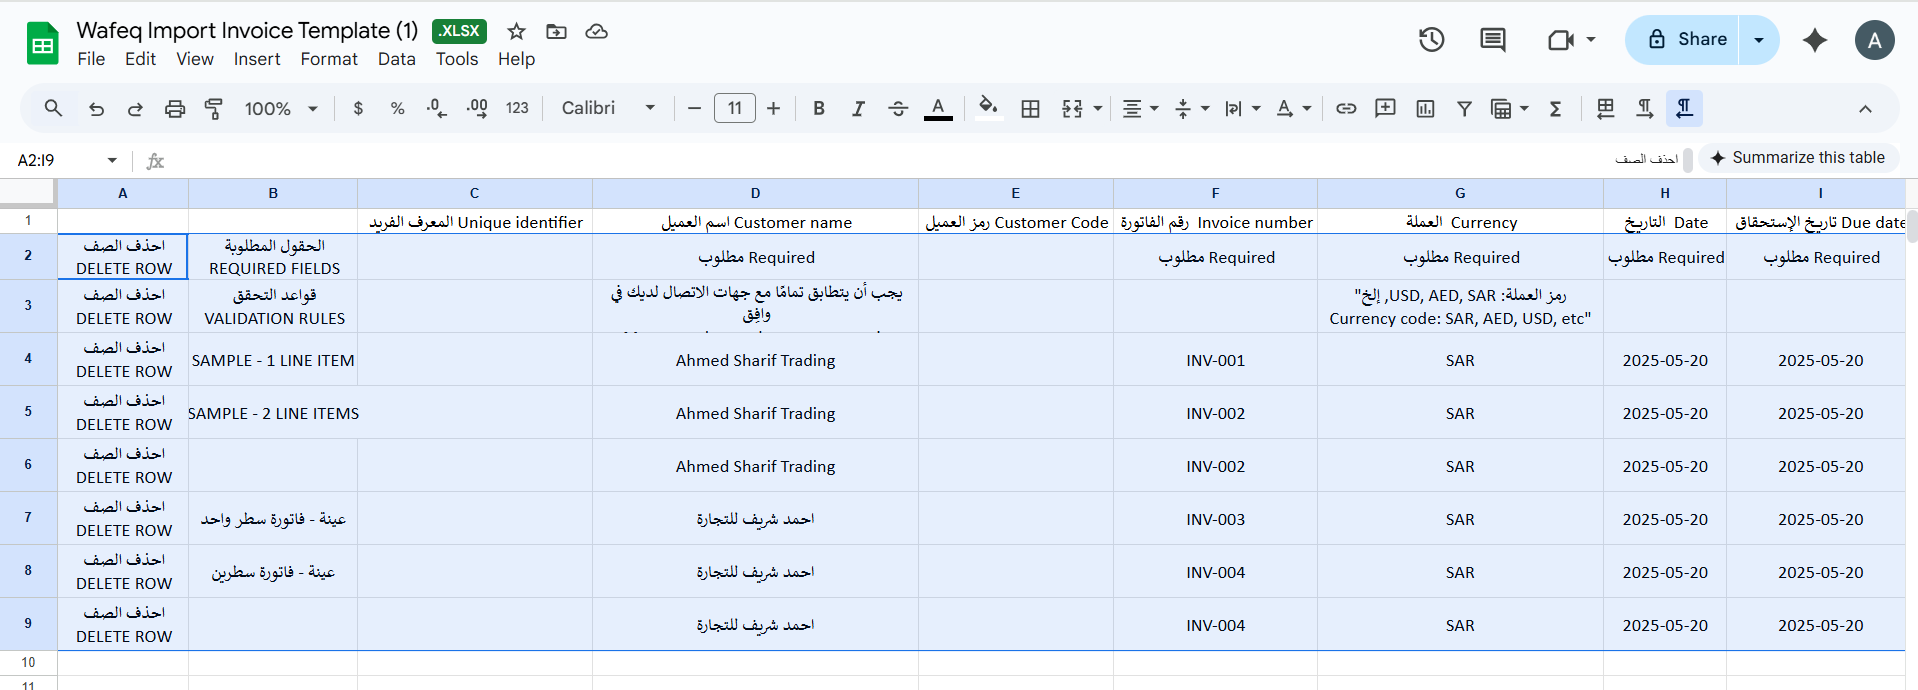Screen dimensions: 1918x690
Task: Open the Data menu
Action: coord(396,59)
